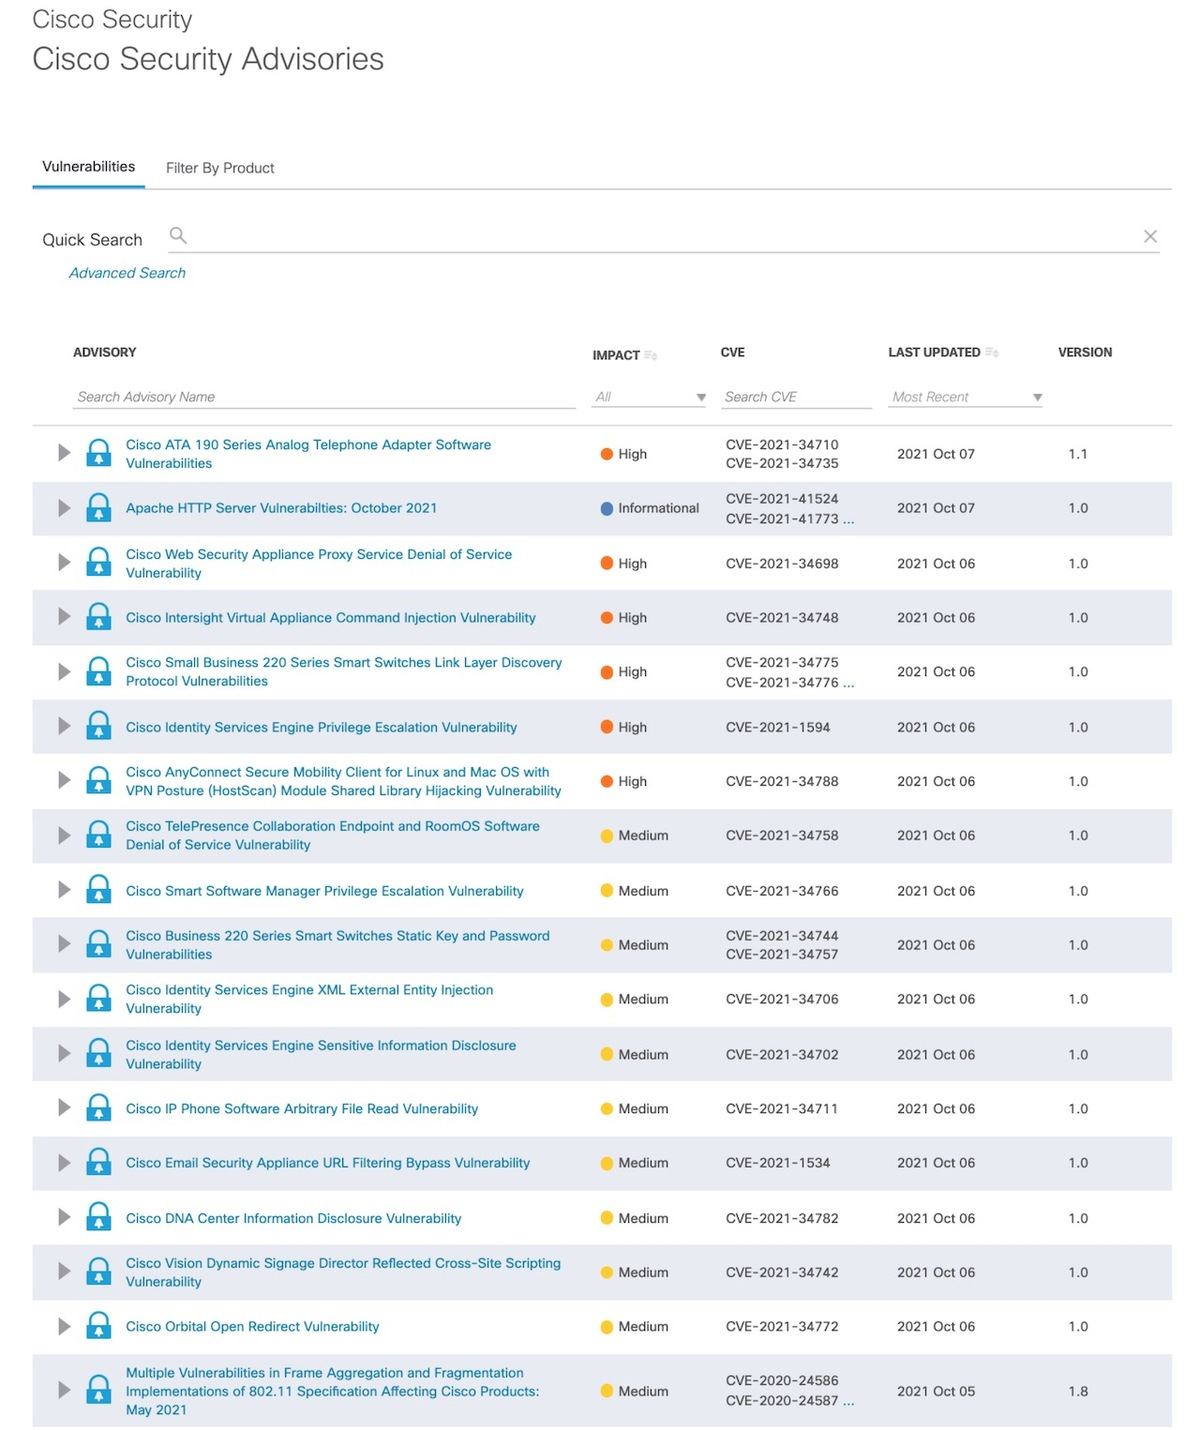Screen dimensions: 1200x1430
Task: Switch to the Filter By Product tab
Action: coord(220,168)
